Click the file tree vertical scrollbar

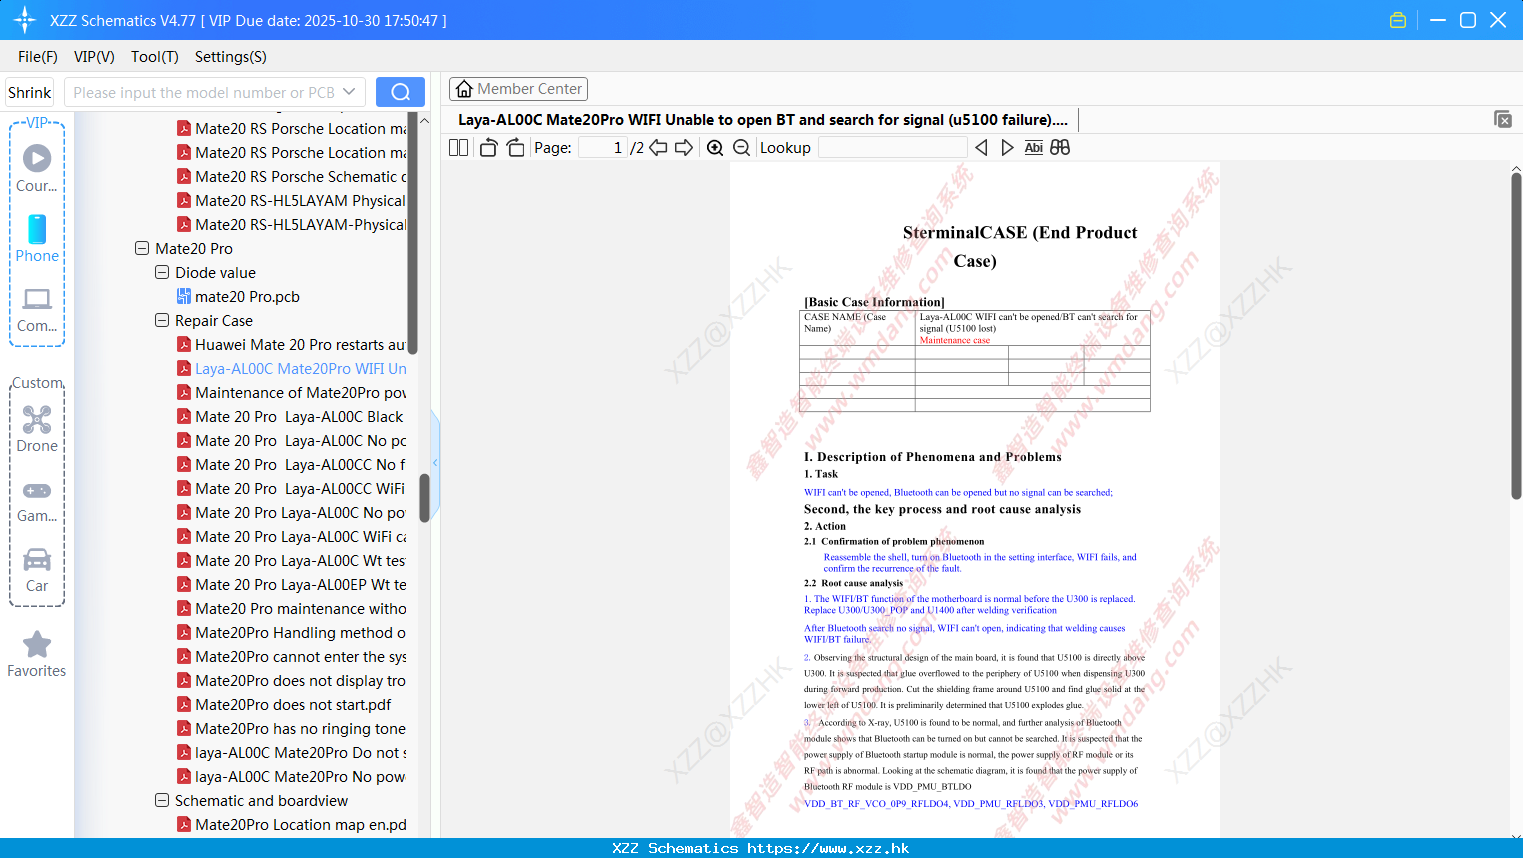(424, 497)
